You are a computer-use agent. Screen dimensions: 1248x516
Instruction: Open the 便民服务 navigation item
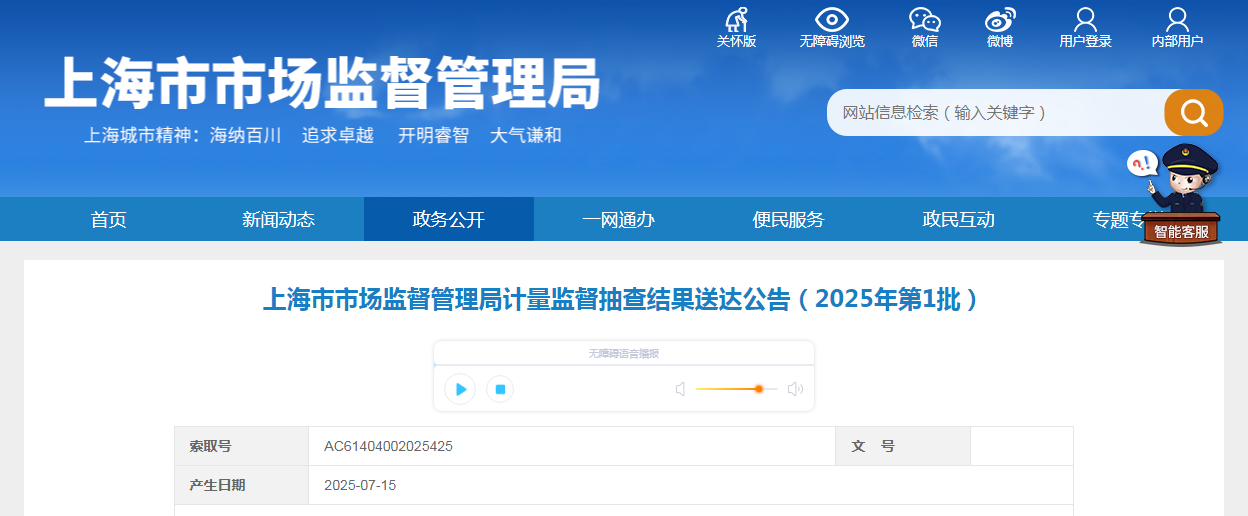789,219
